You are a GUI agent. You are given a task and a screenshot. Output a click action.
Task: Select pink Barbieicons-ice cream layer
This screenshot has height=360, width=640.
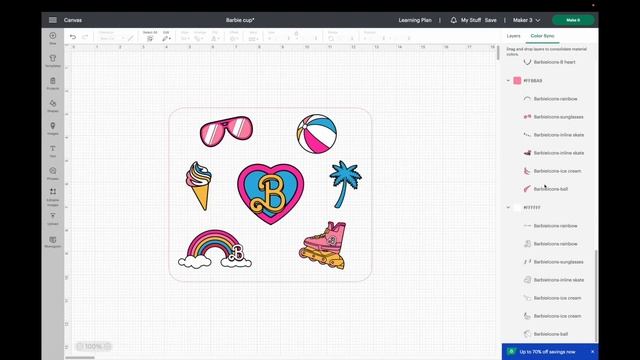[x=552, y=171]
